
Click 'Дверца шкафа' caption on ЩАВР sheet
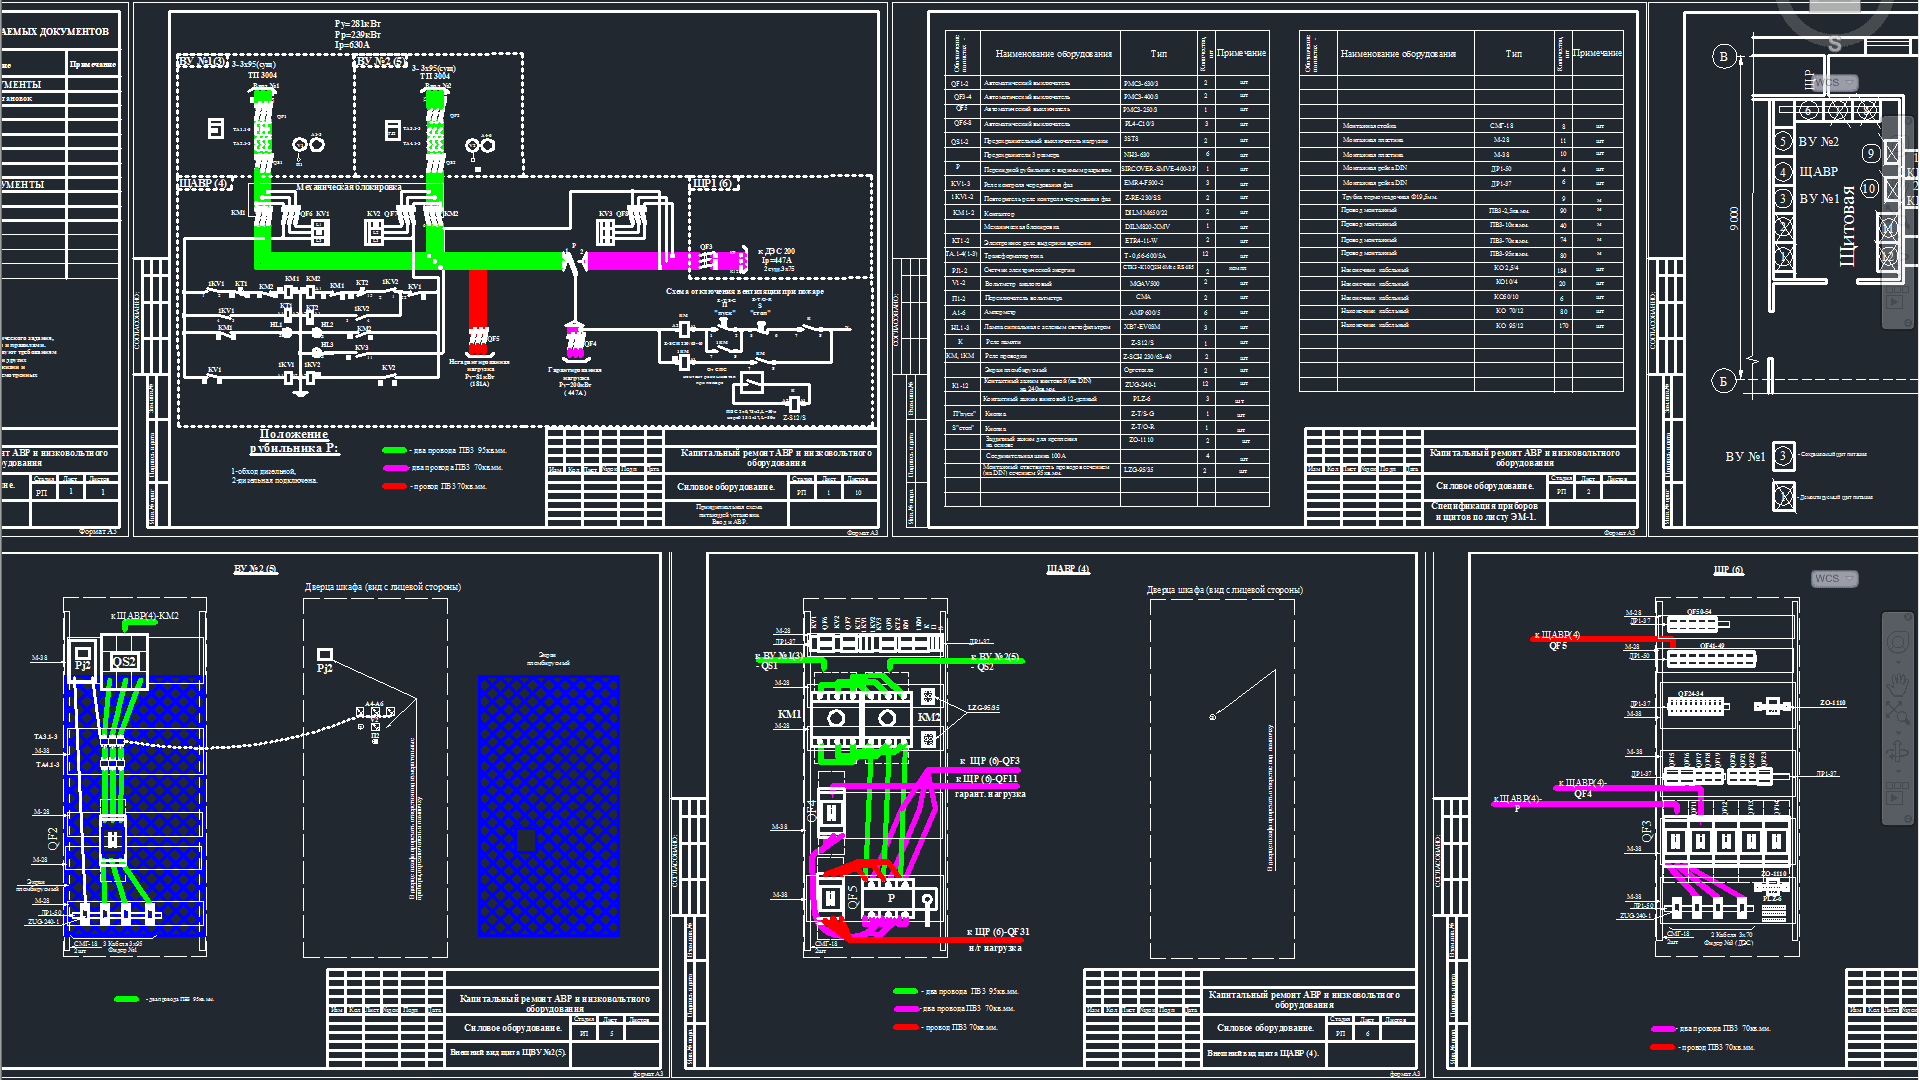(x=1224, y=590)
